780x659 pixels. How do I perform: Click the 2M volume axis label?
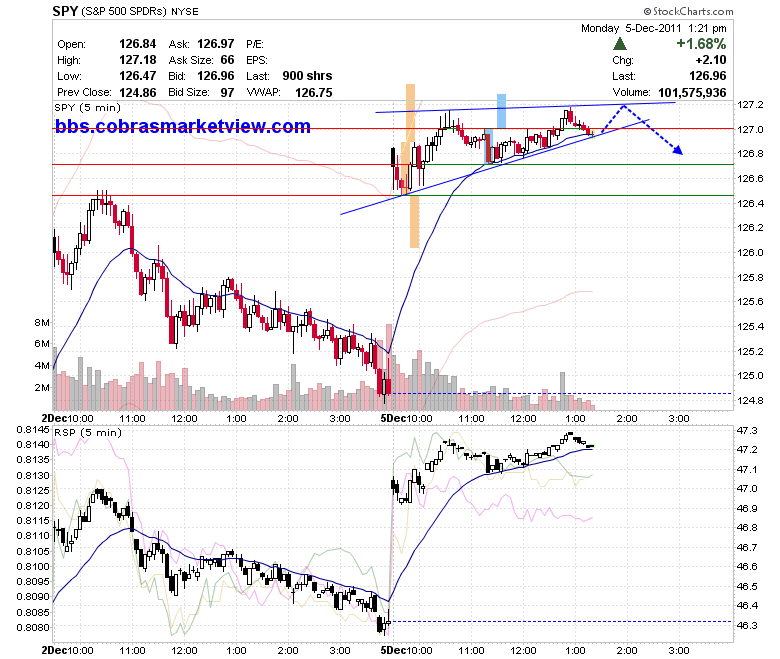42,387
